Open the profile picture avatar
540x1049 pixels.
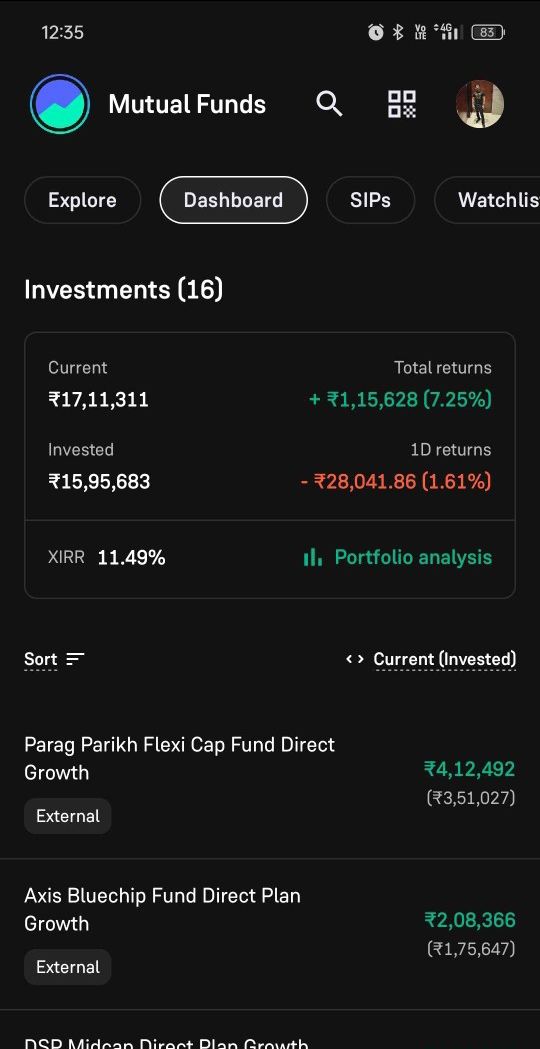coord(480,104)
